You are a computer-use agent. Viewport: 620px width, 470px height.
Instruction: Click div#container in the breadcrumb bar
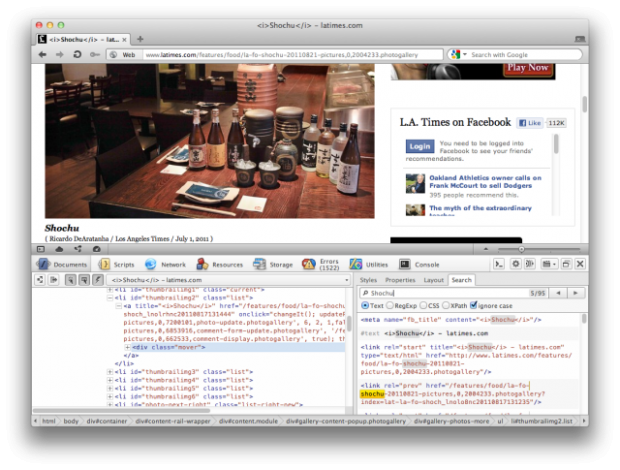tap(107, 421)
